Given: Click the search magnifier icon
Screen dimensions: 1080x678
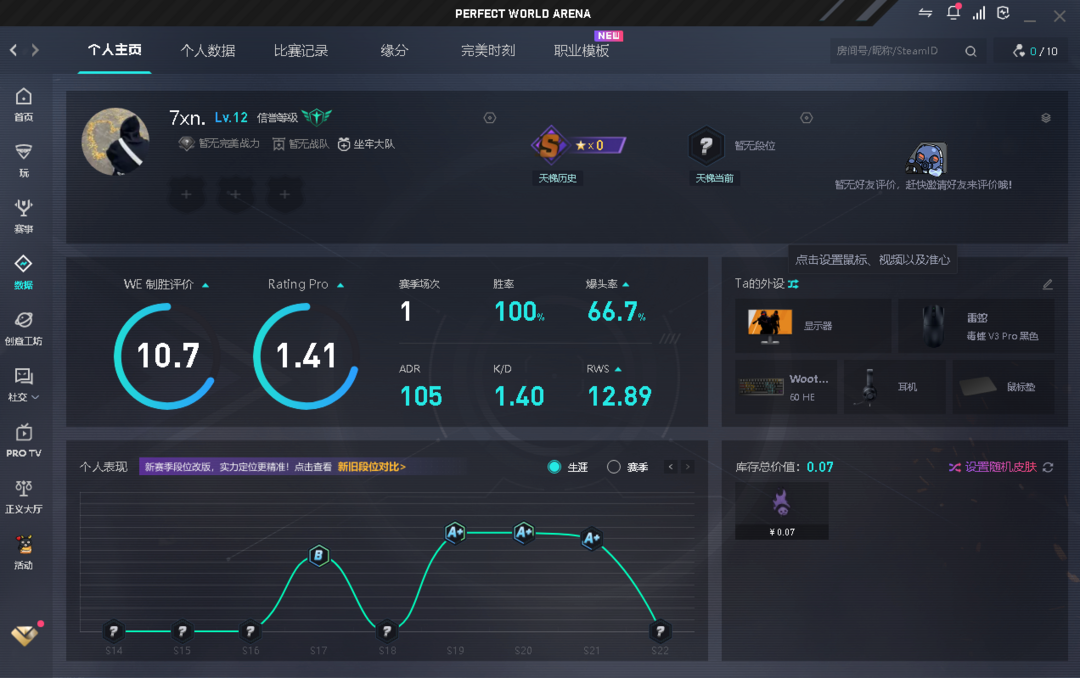Looking at the screenshot, I should [x=971, y=51].
